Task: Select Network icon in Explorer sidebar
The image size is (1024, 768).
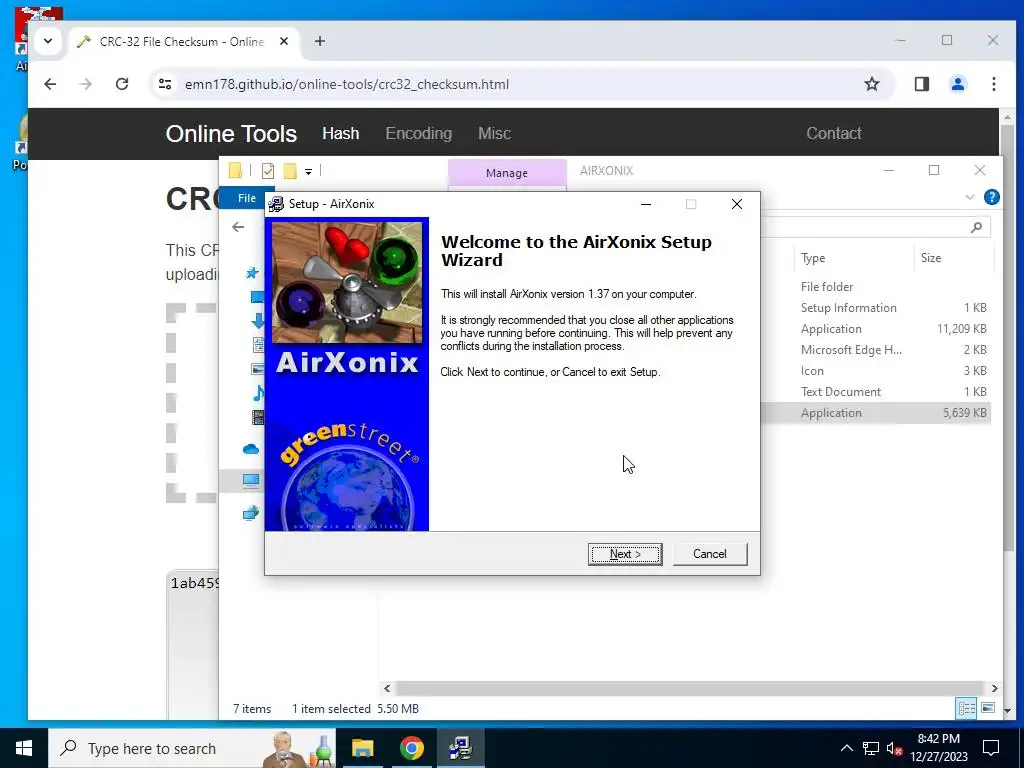Action: point(251,513)
